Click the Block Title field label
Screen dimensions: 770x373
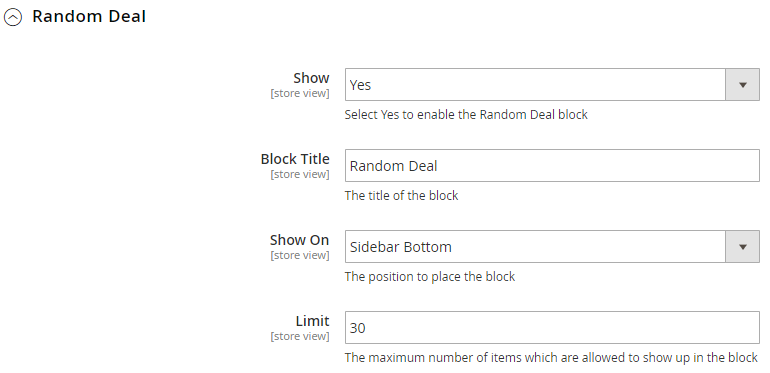pyautogui.click(x=295, y=159)
